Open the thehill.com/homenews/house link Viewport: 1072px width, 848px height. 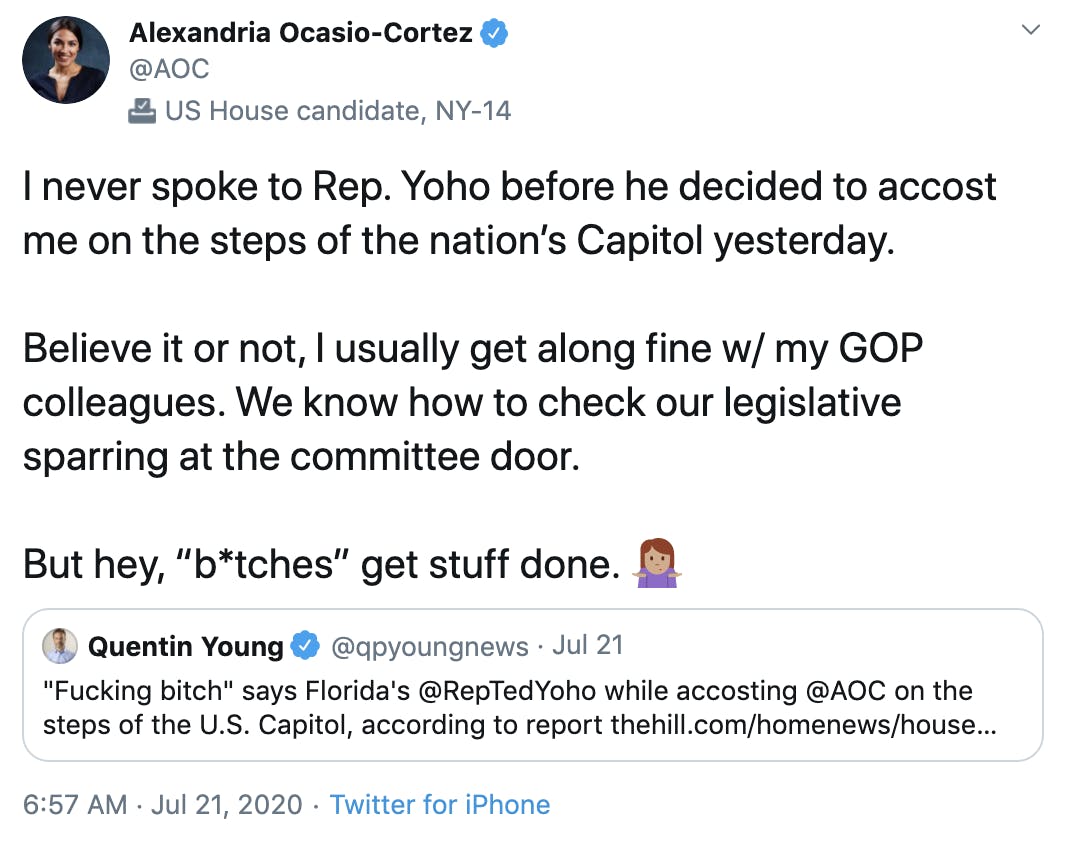803,725
